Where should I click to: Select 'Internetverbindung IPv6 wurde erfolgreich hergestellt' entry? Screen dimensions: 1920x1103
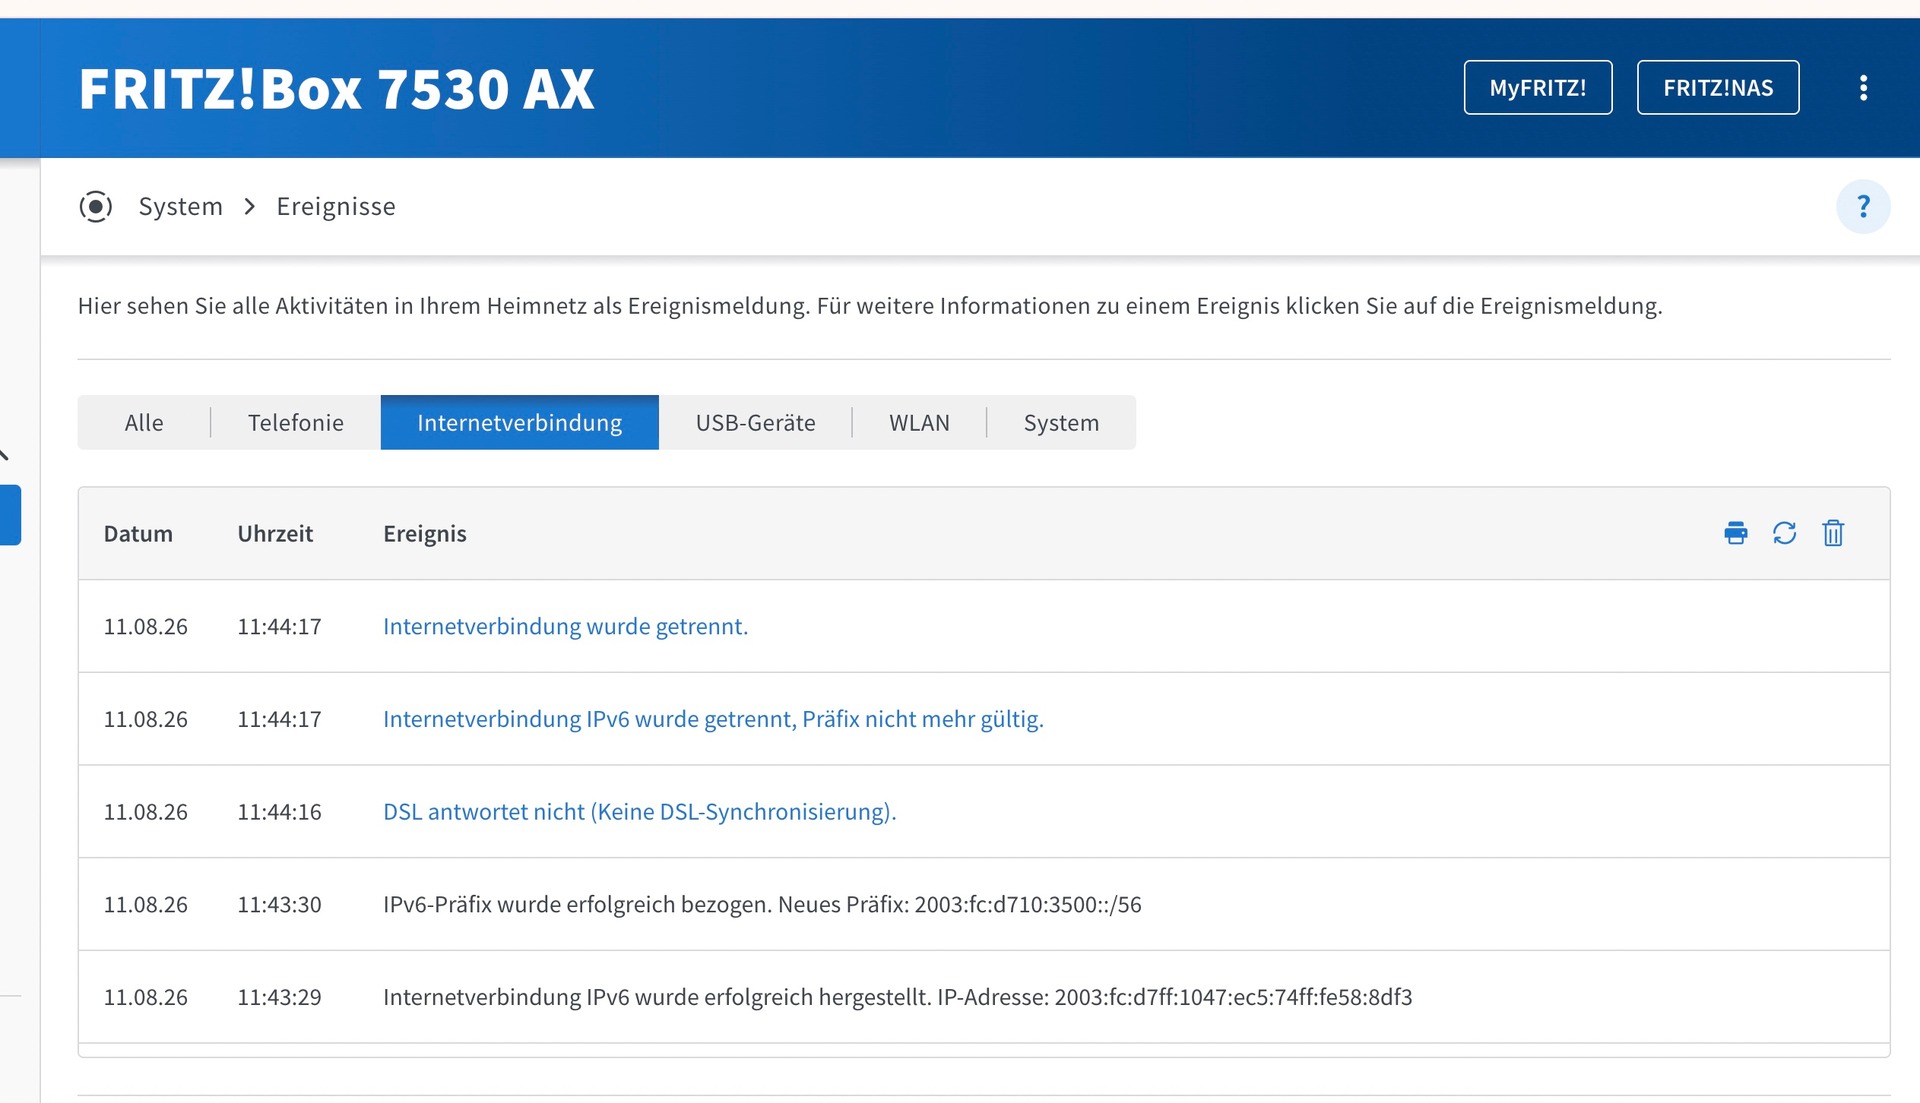(x=897, y=997)
